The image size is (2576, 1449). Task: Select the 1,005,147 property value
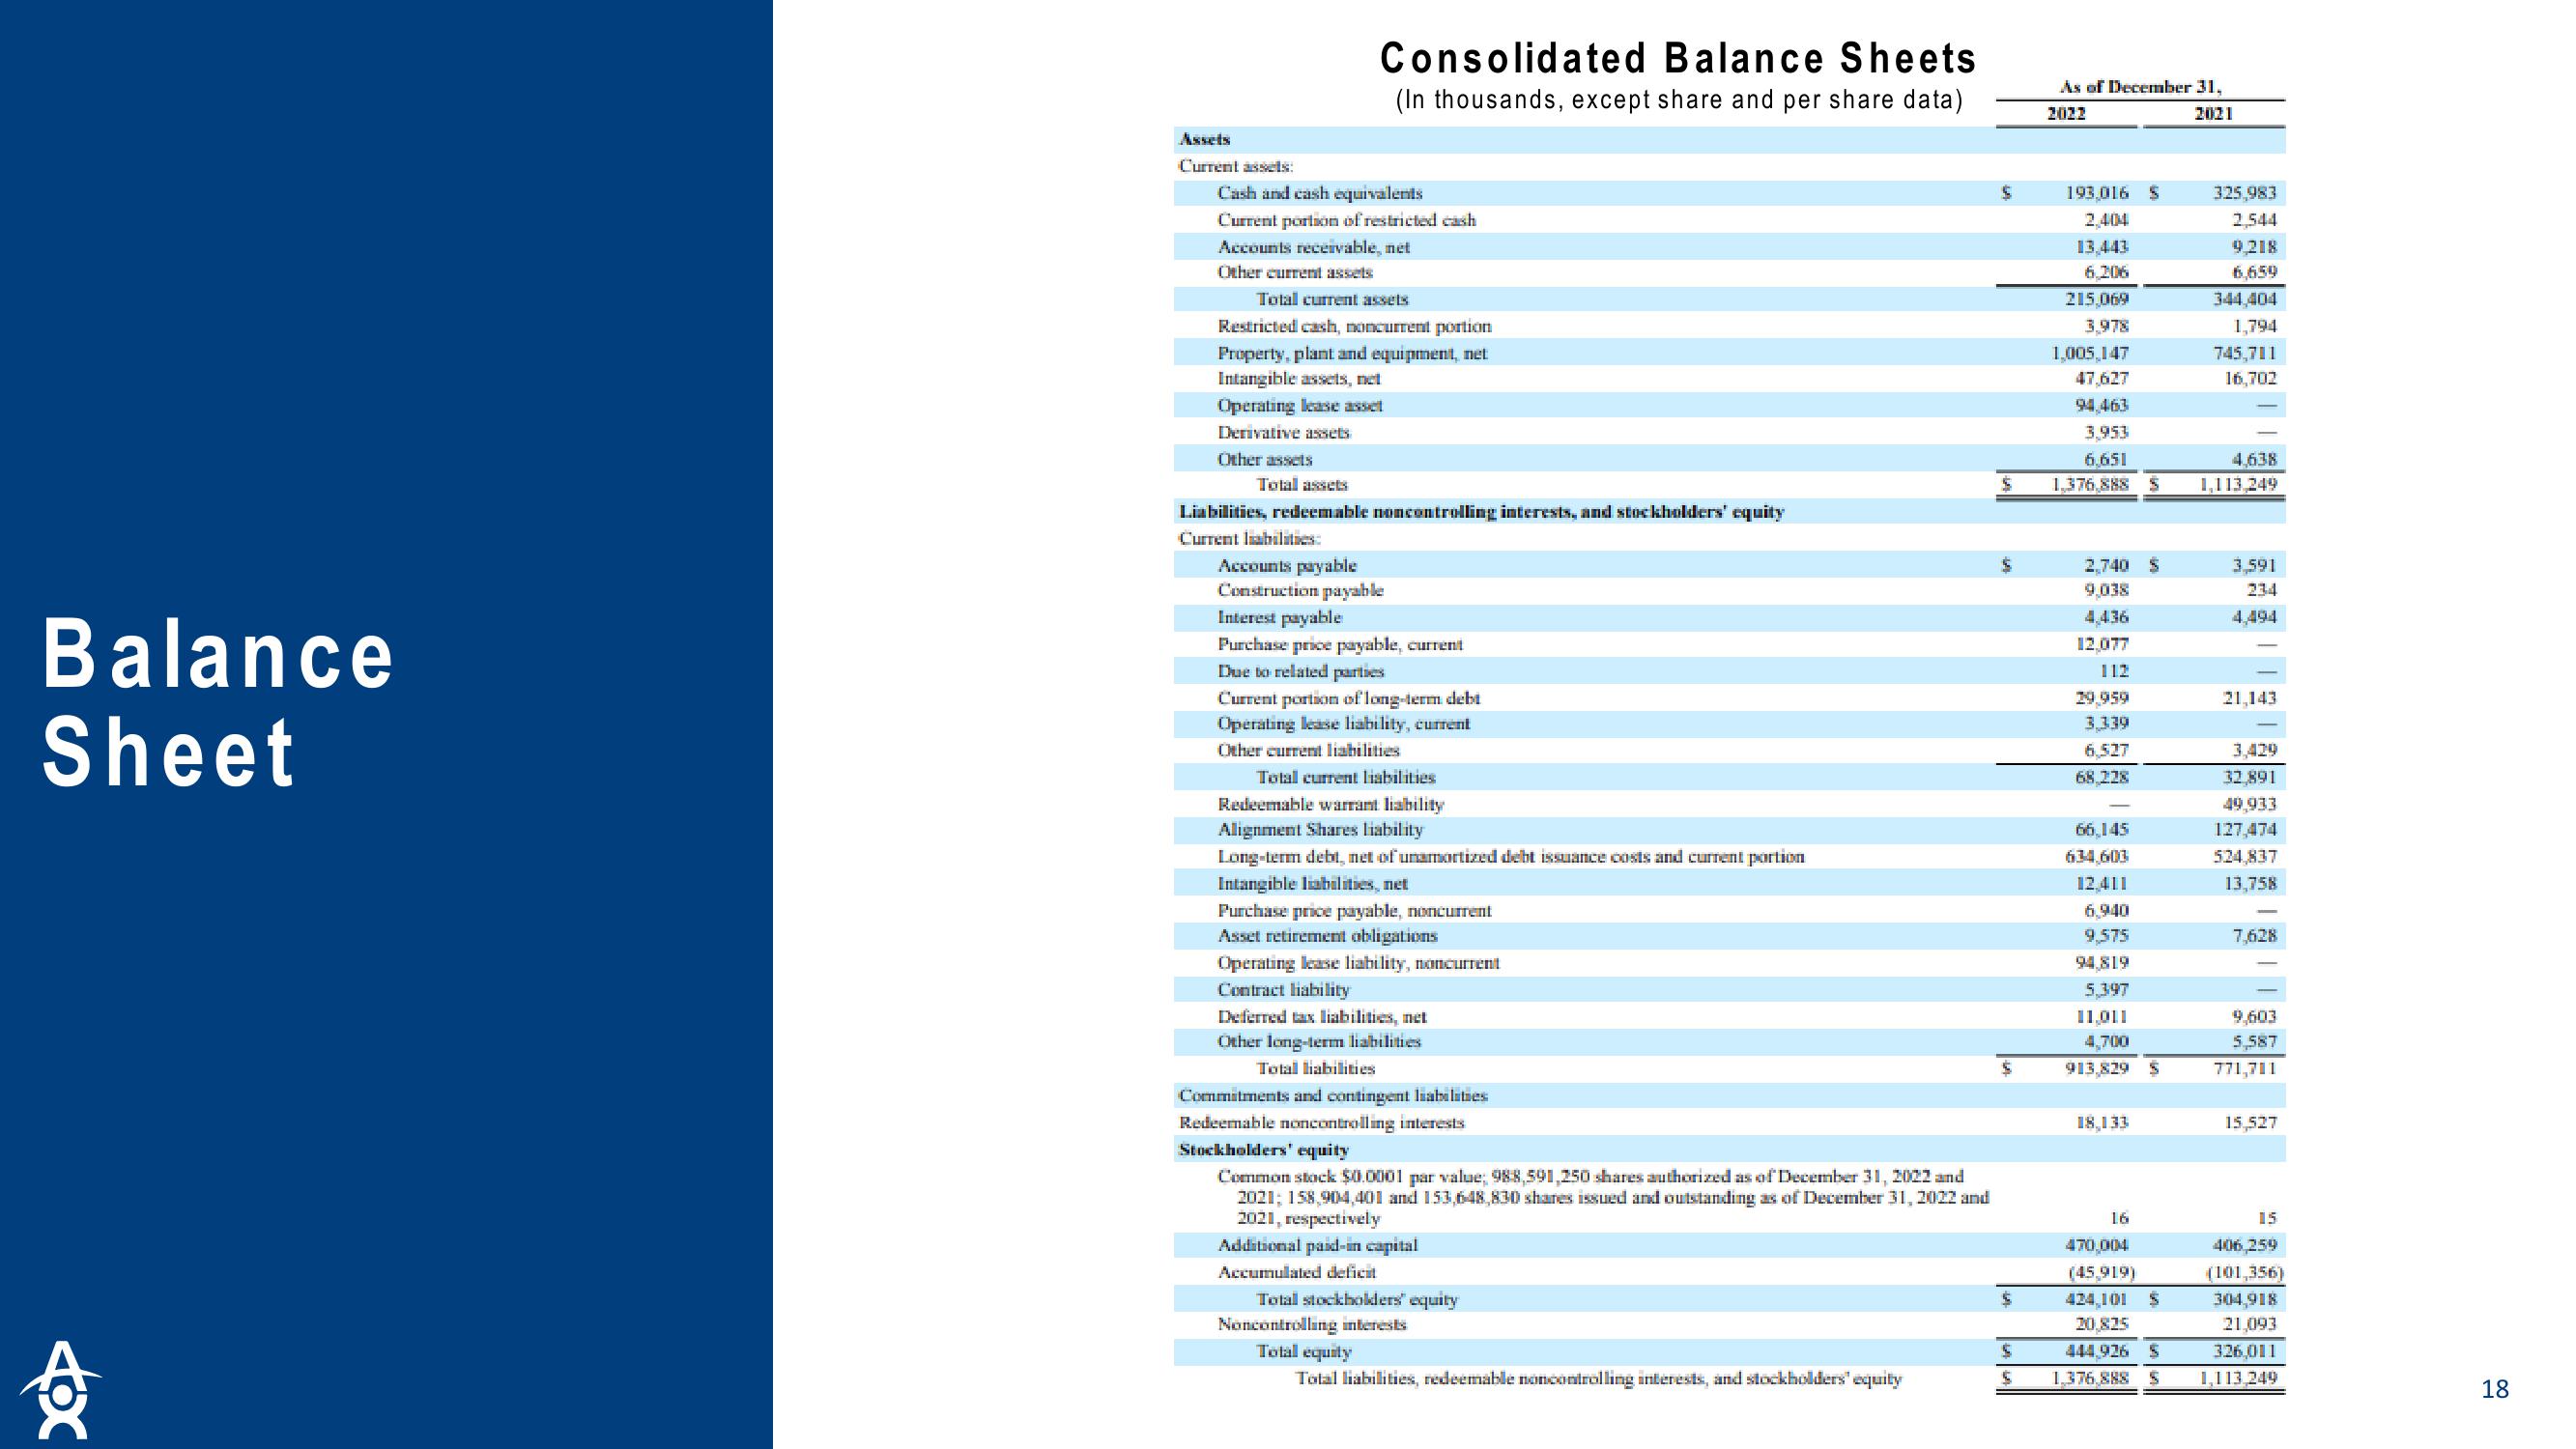2090,353
